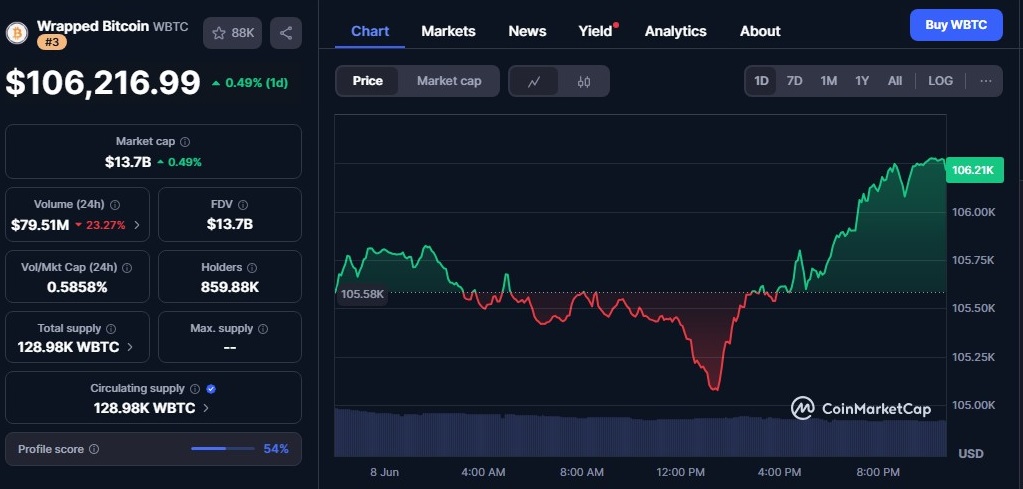1023x489 pixels.
Task: Click the Wrapped Bitcoin coin logo
Action: [x=17, y=33]
